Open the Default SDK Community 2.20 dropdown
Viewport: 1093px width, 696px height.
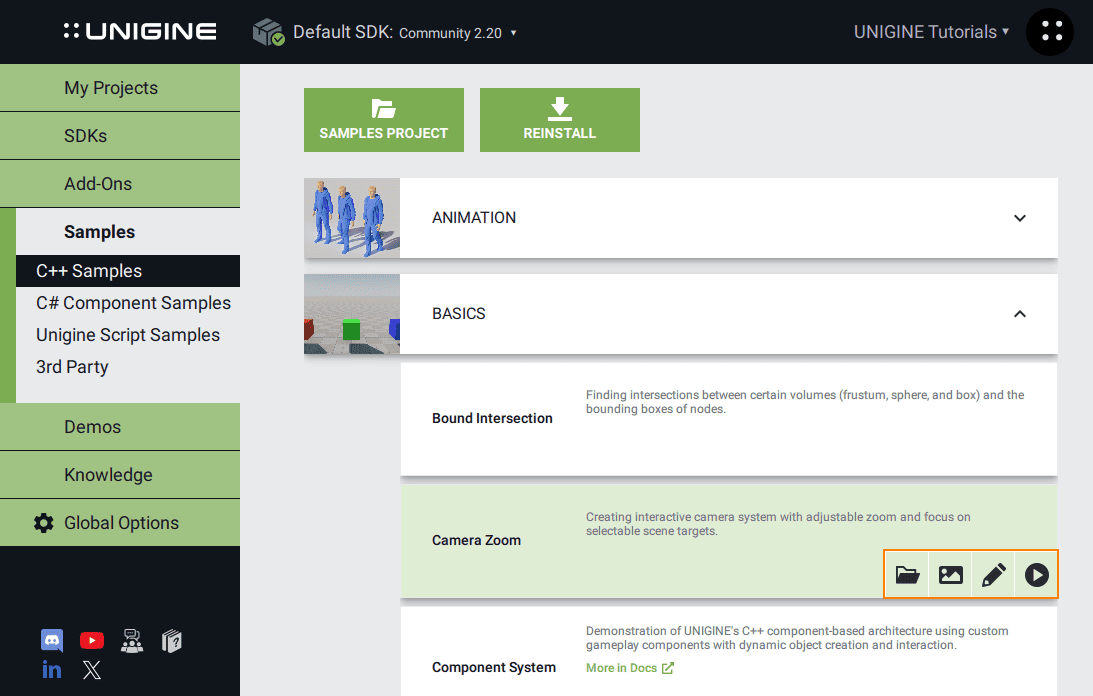click(x=405, y=32)
